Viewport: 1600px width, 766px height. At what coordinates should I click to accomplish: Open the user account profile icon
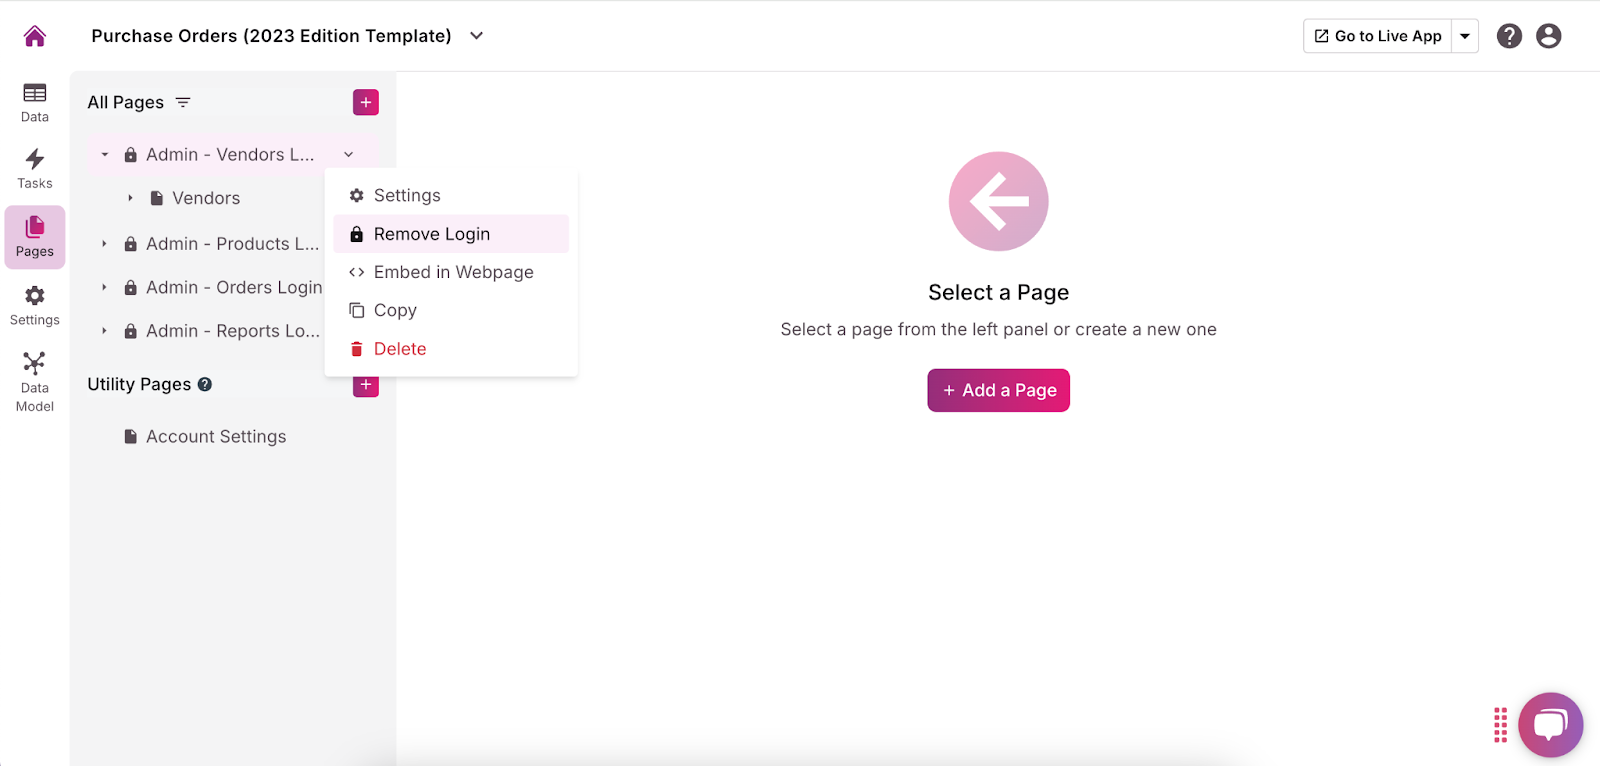[1548, 36]
